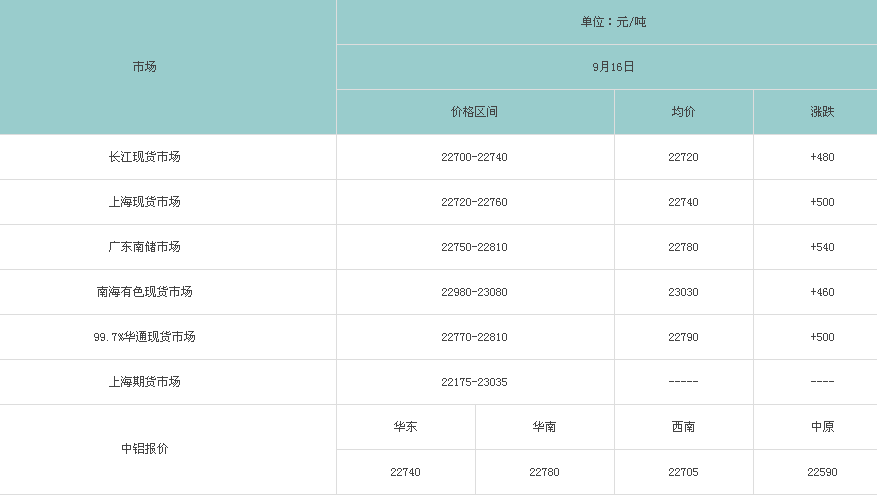Screen dimensions: 877x497
Task: Click the 均价 column header
Action: coord(683,112)
